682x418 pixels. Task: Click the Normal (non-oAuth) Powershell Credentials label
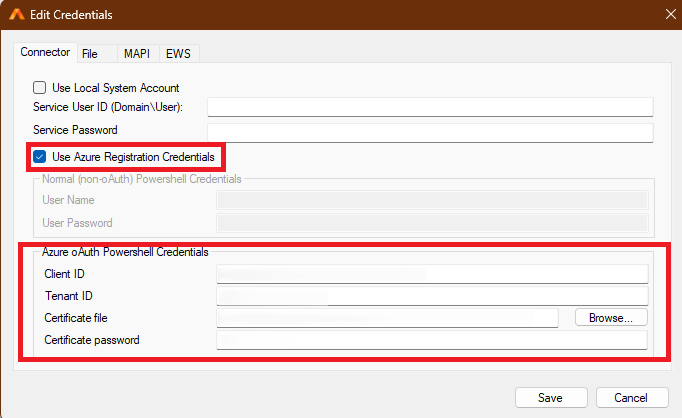[142, 179]
